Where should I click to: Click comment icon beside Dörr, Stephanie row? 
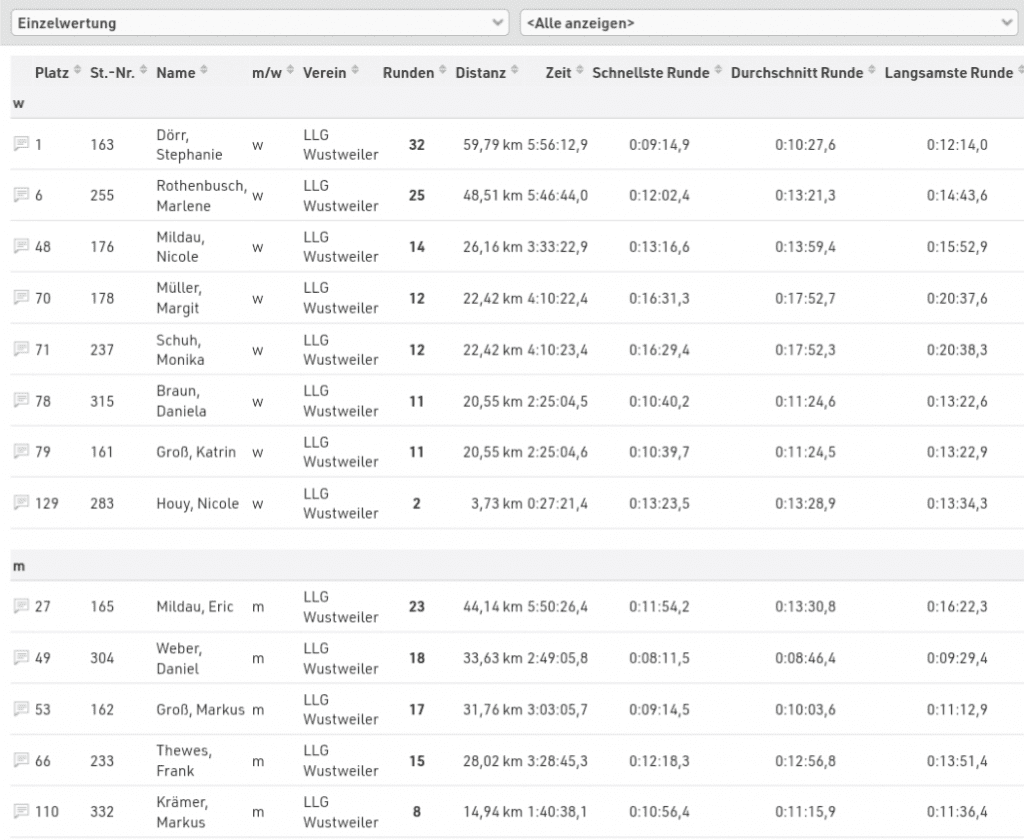pyautogui.click(x=21, y=144)
